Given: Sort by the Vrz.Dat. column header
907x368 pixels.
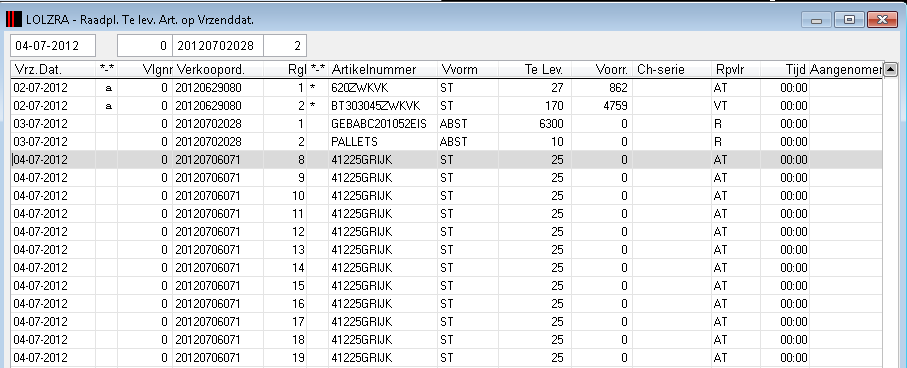Looking at the screenshot, I should tap(53, 70).
